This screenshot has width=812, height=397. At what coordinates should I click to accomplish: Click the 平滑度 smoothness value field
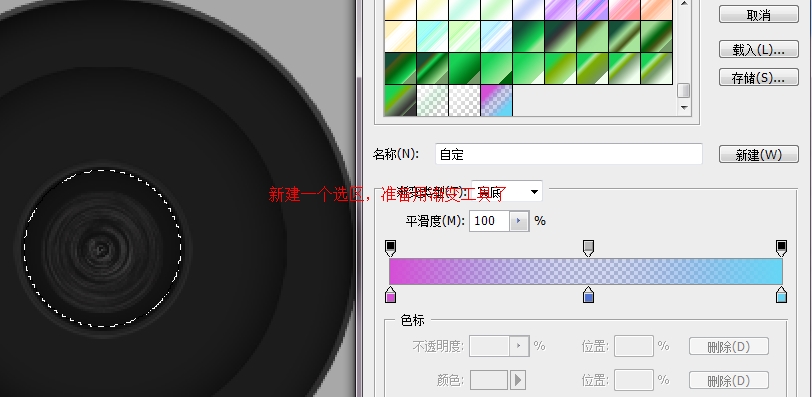pos(489,221)
